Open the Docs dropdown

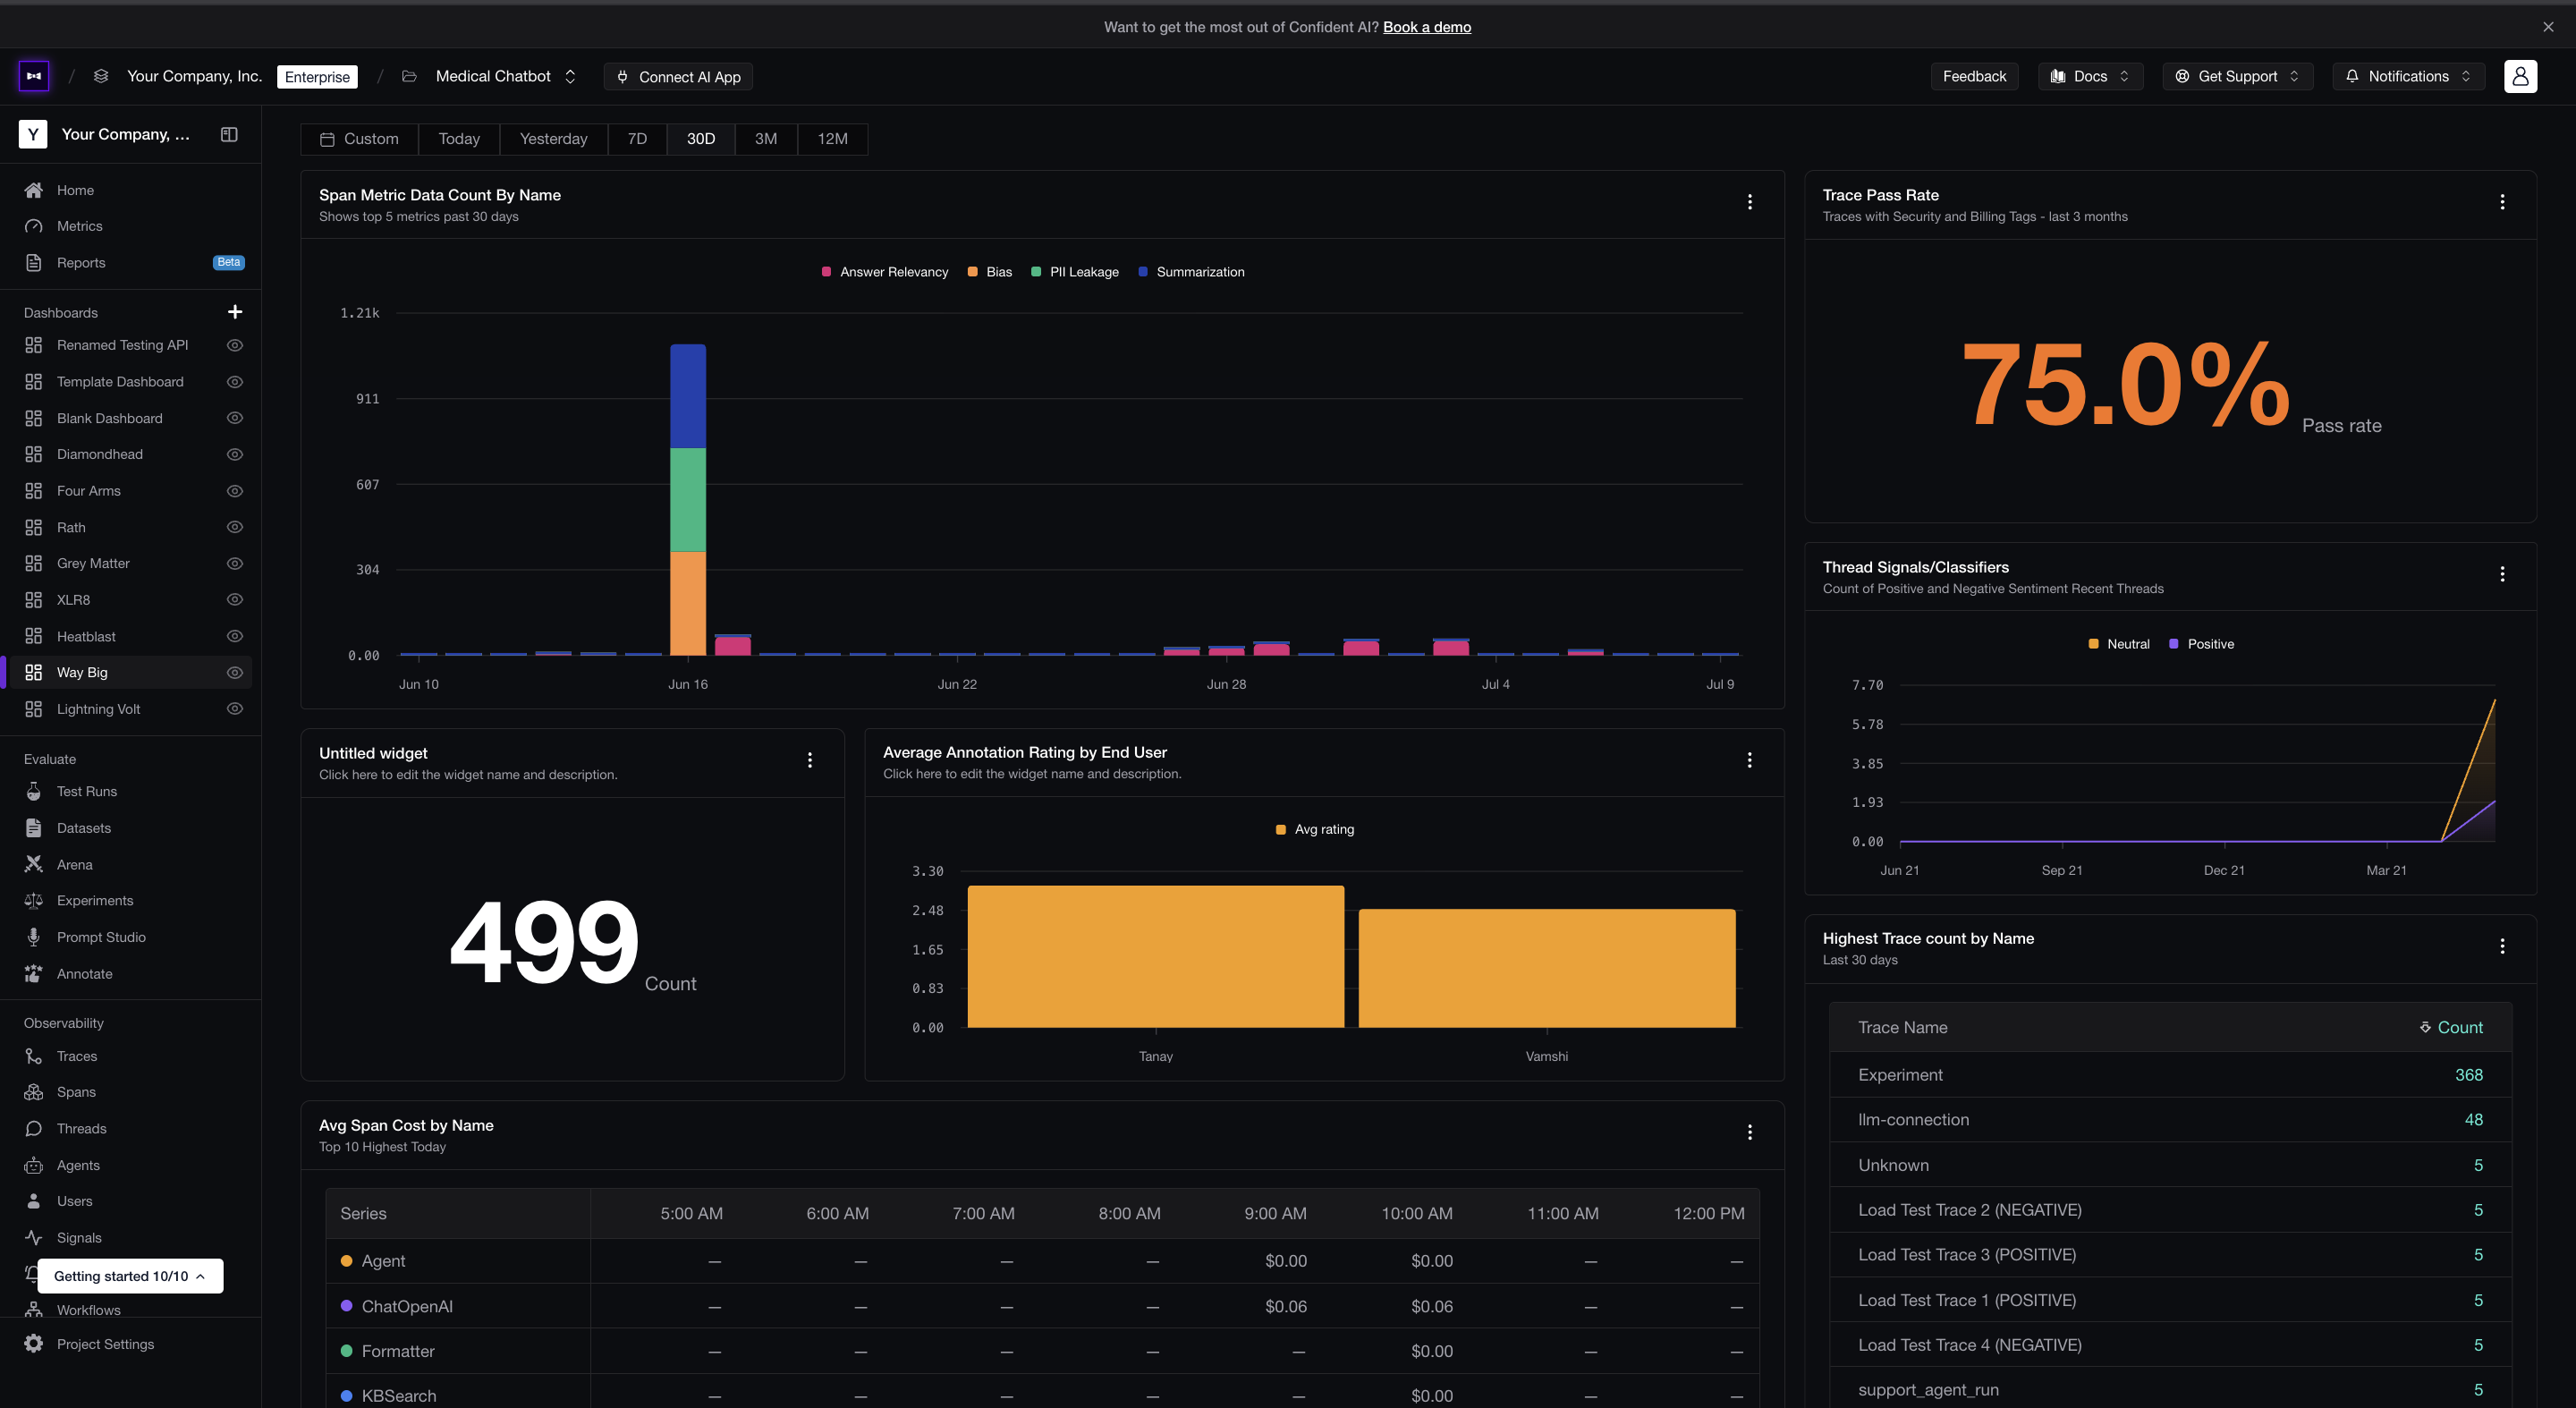2090,76
